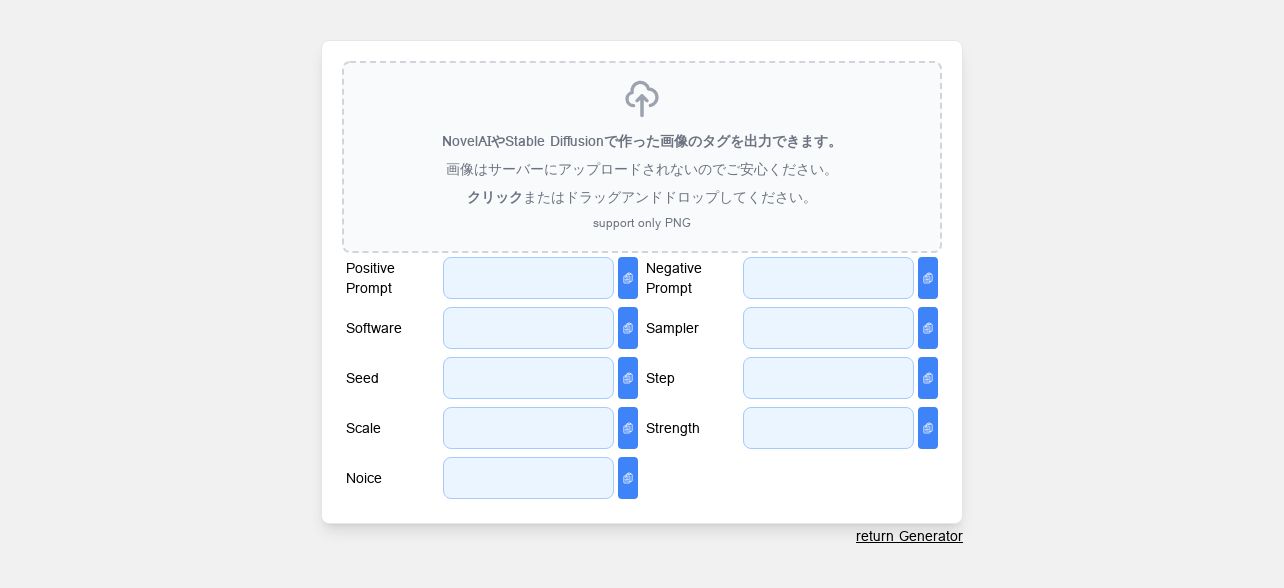Copy the Negative Prompt value
The width and height of the screenshot is (1284, 588).
pyautogui.click(x=928, y=278)
